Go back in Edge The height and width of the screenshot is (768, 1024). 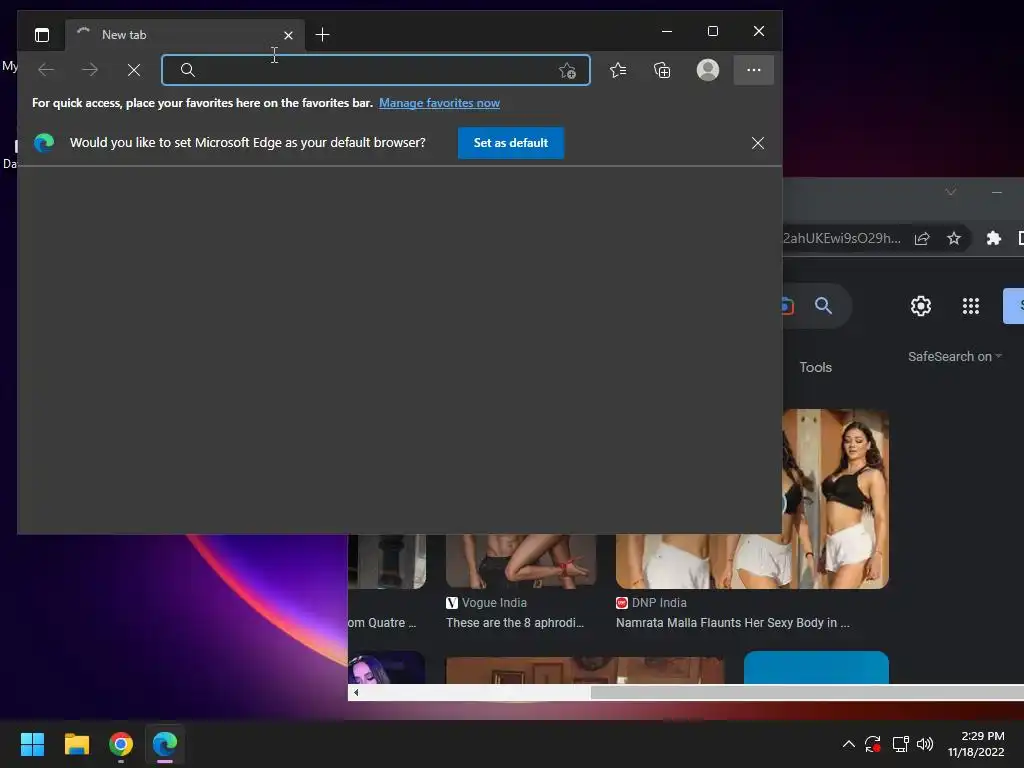[x=46, y=70]
